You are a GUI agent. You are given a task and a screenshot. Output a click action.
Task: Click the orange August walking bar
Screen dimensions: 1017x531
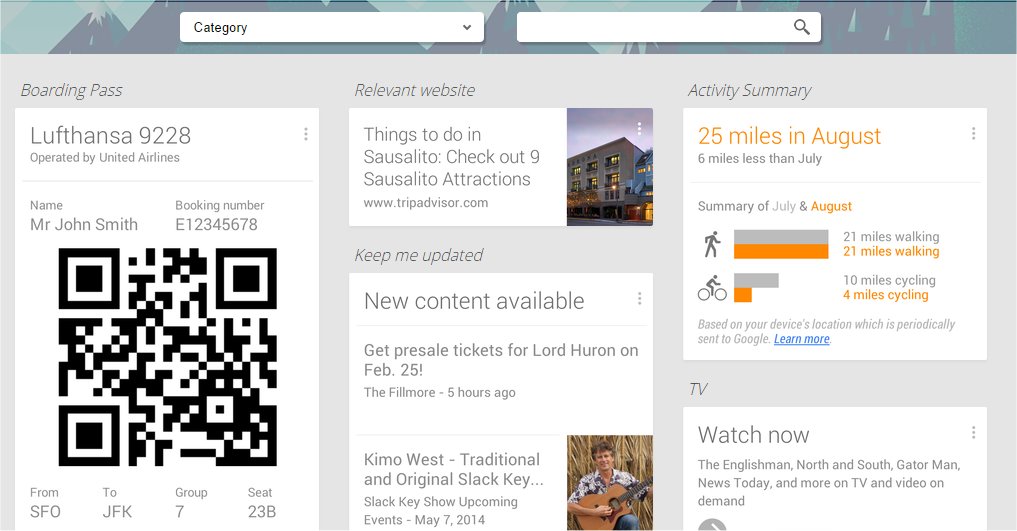[x=781, y=252]
